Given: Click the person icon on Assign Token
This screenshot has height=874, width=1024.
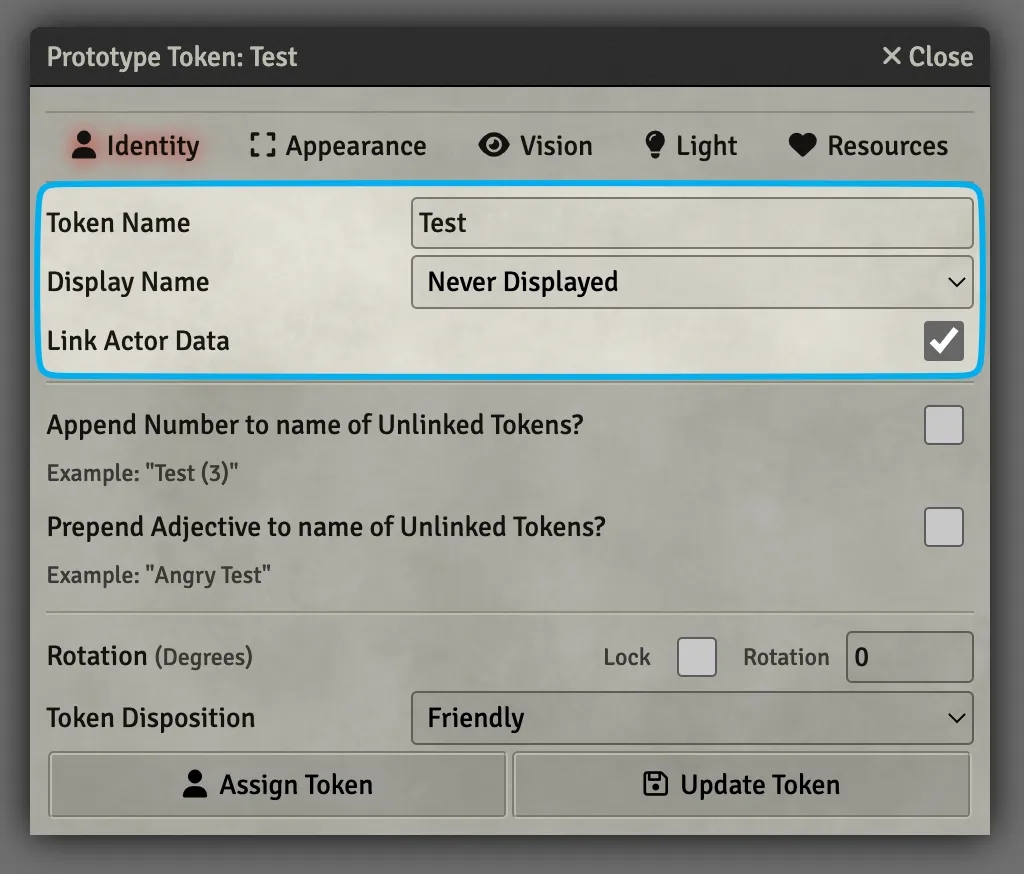Looking at the screenshot, I should [195, 785].
